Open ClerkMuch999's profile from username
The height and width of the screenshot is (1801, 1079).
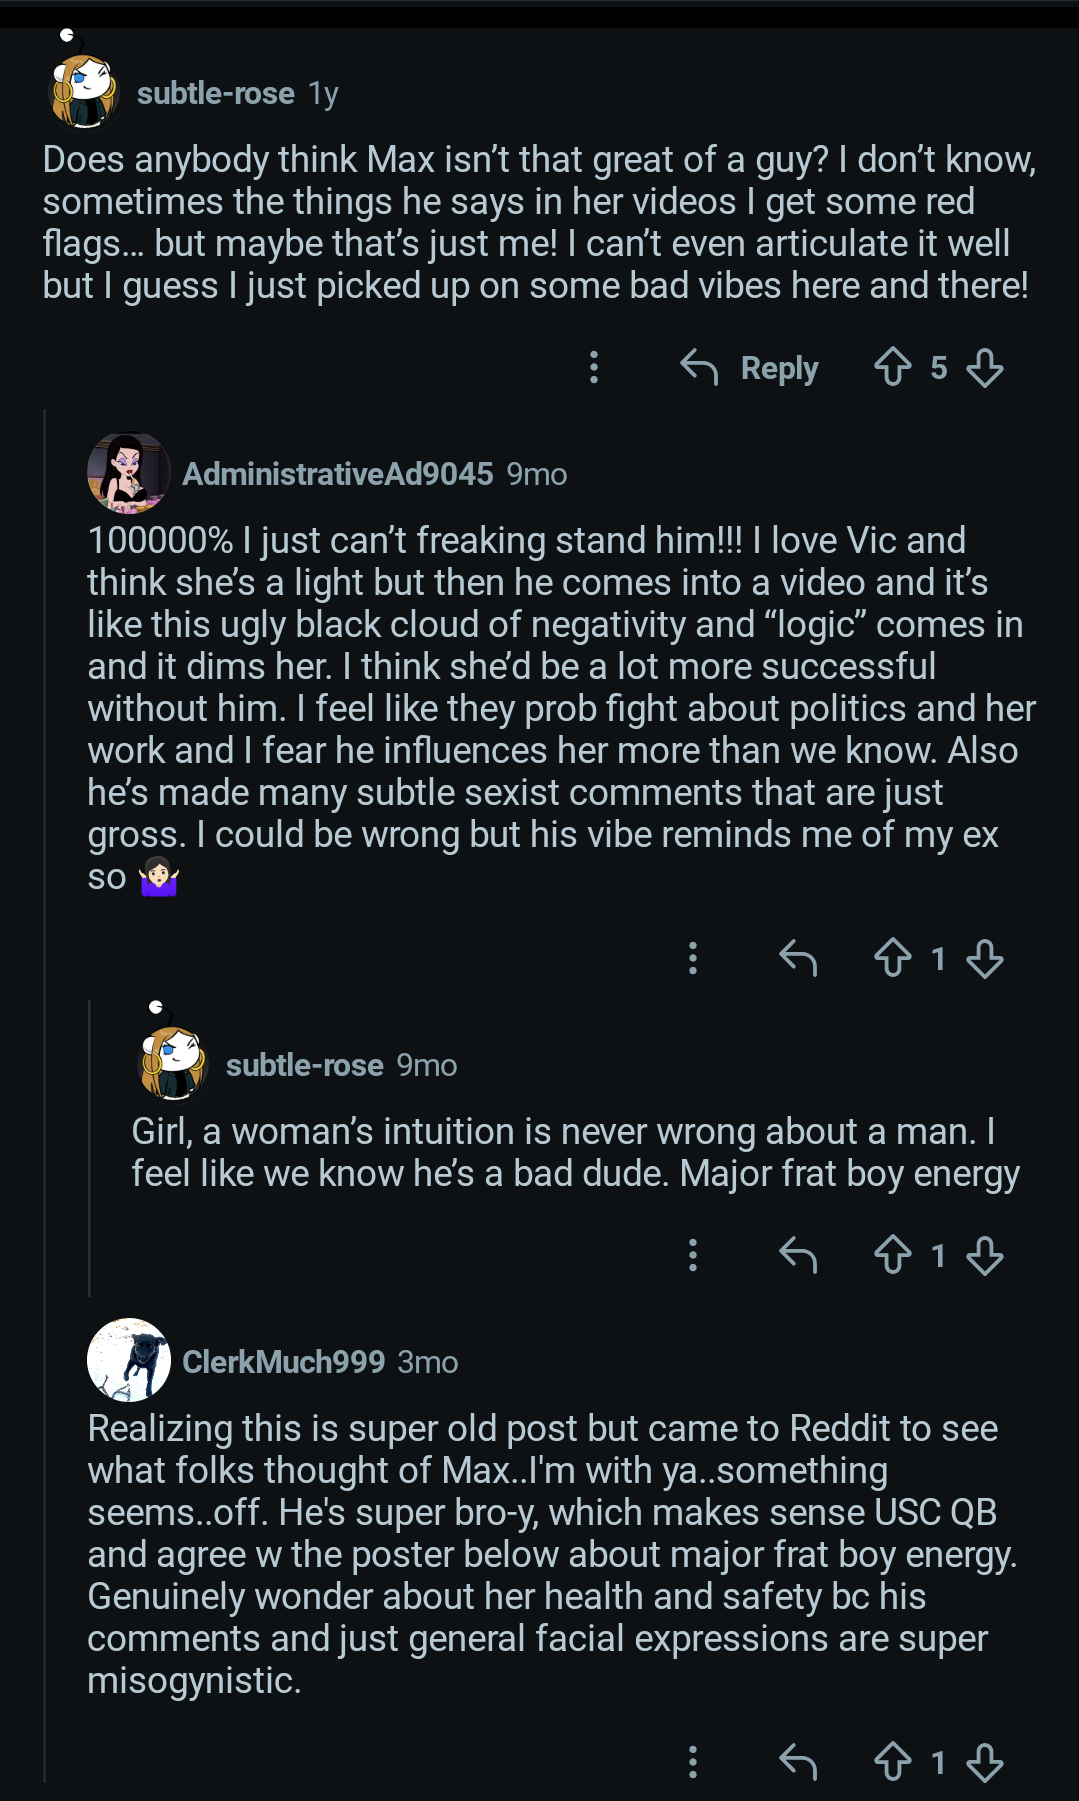point(283,1362)
